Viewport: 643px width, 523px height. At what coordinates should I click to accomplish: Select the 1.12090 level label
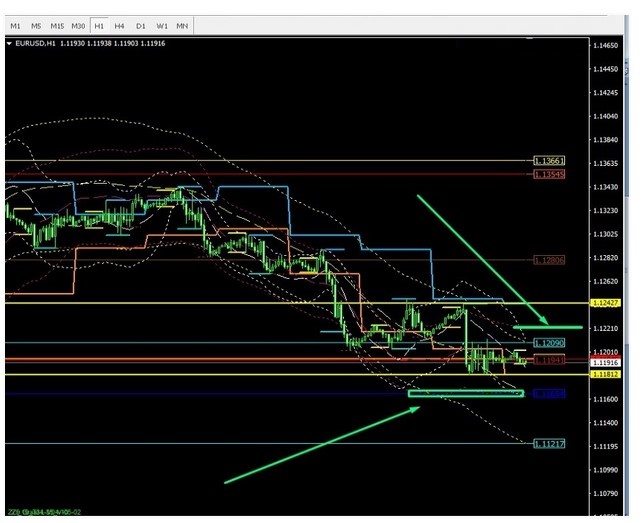(549, 343)
